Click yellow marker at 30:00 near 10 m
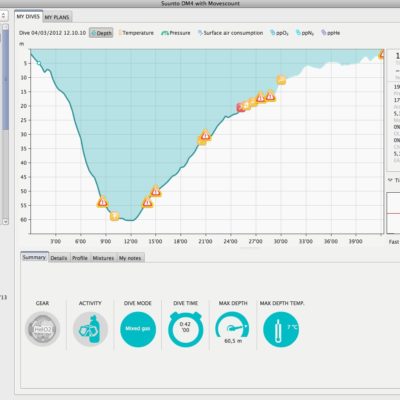The width and height of the screenshot is (400, 400). [x=281, y=80]
